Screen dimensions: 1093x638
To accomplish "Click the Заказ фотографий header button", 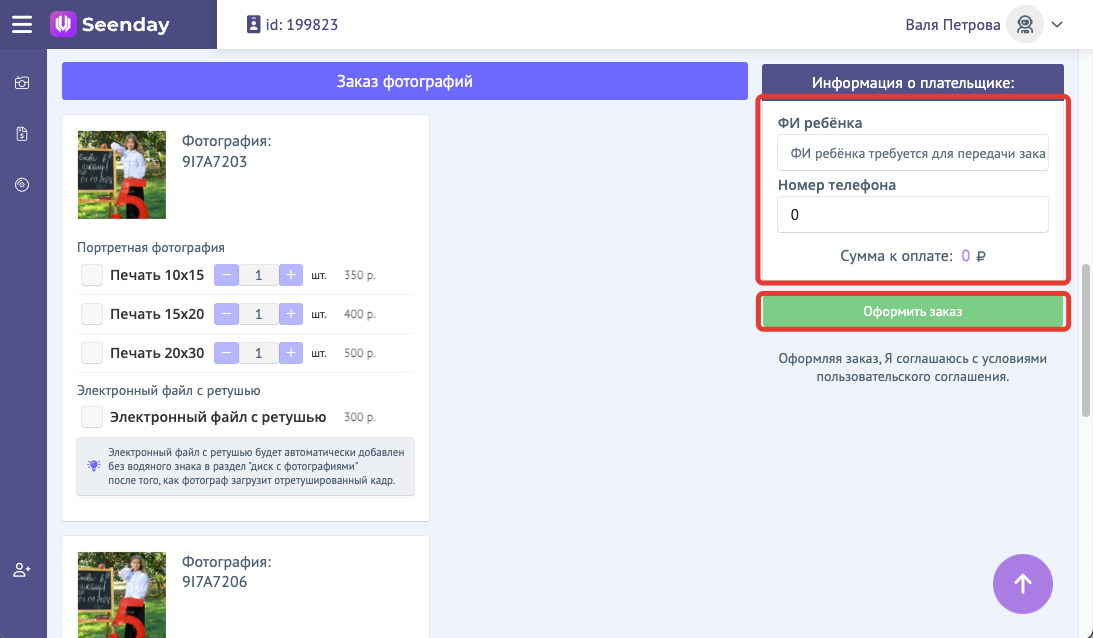I will 404,81.
